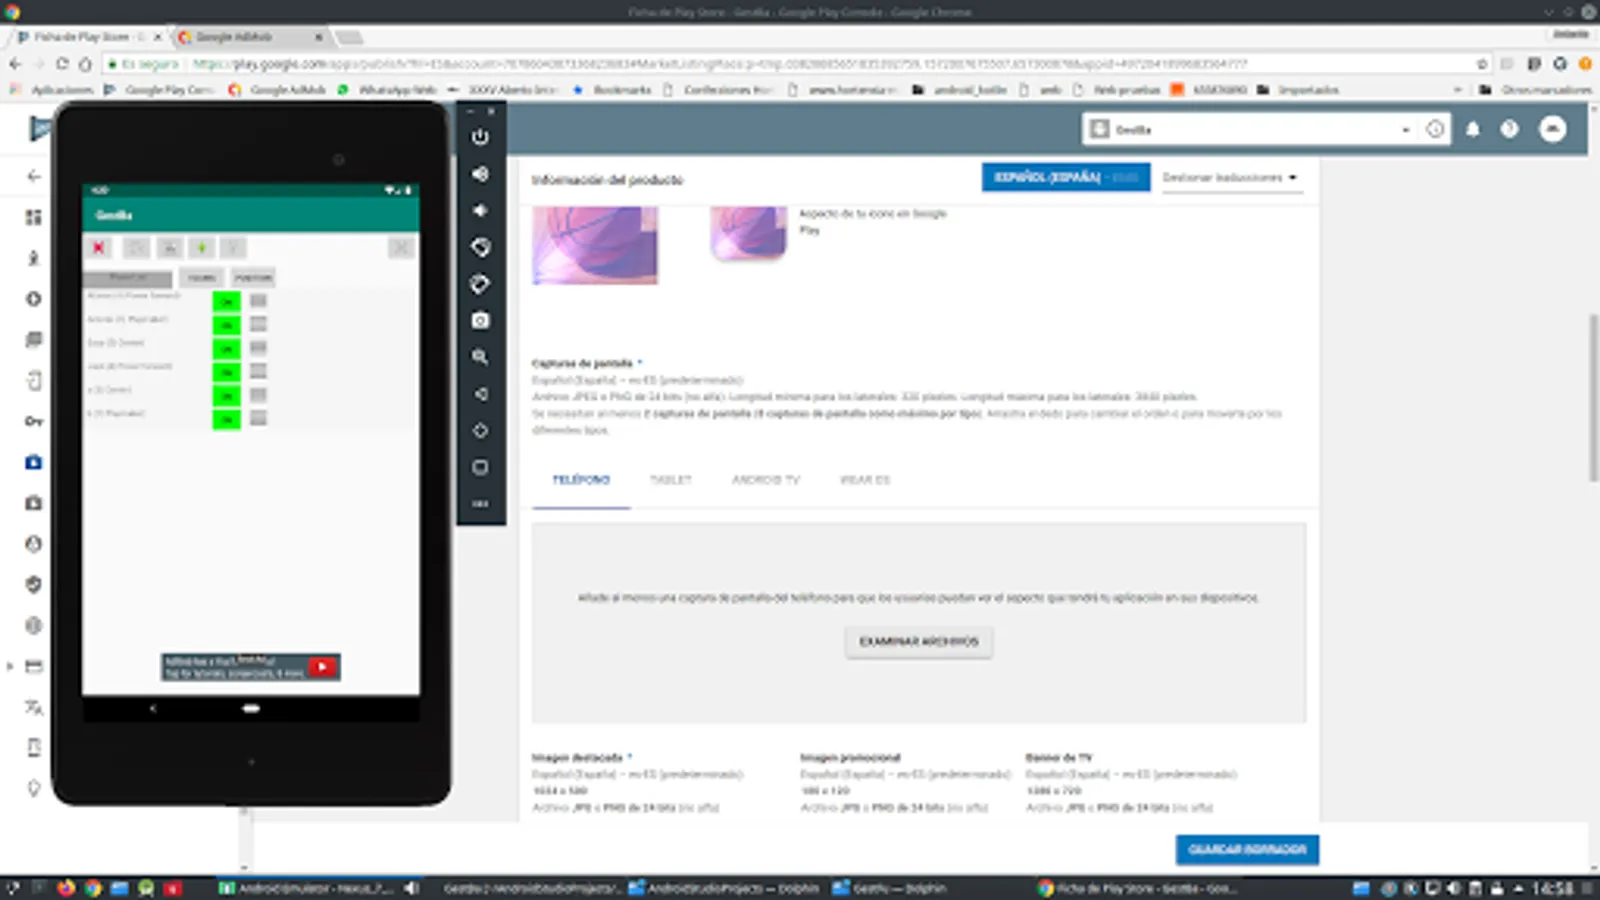Click the emulator toolbar Back triangle

tap(480, 394)
